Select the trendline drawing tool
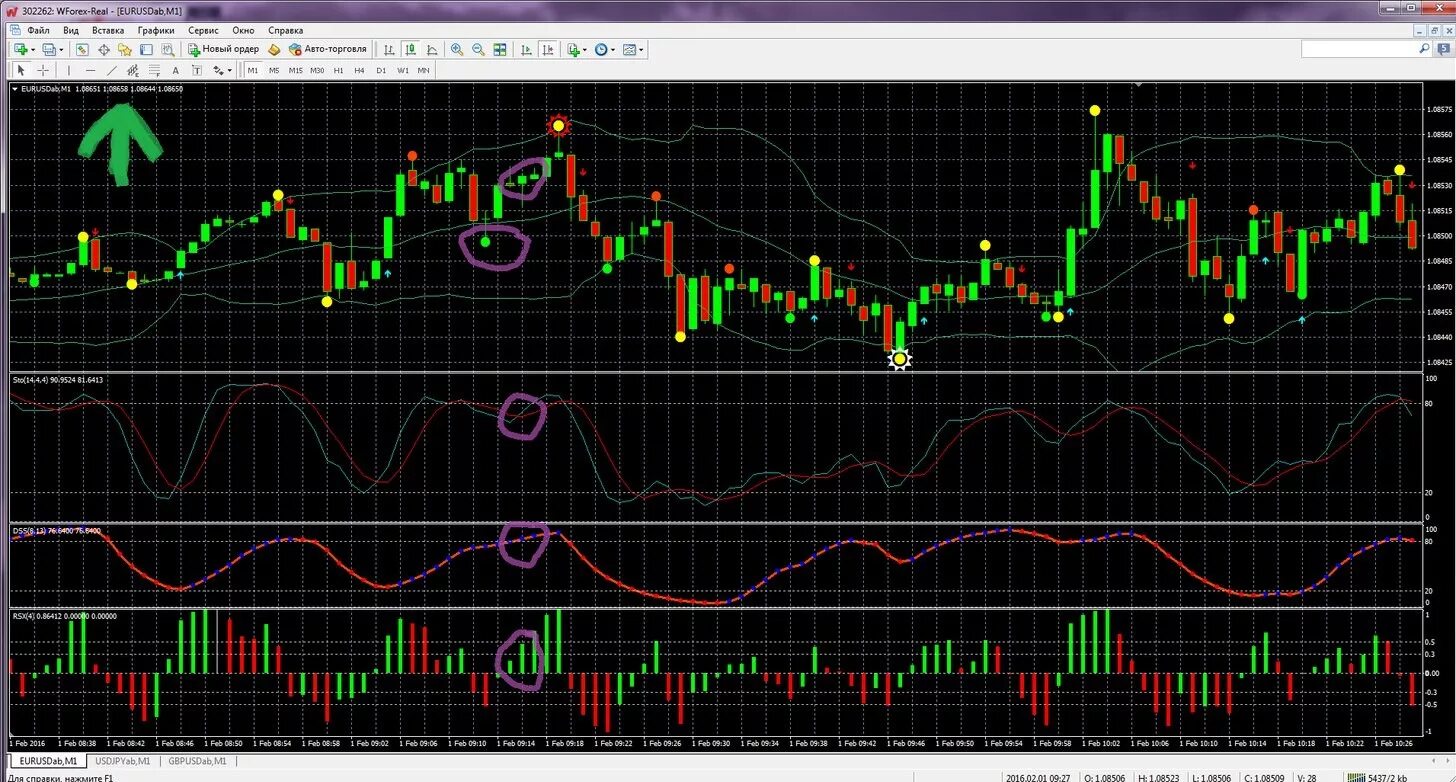1456x782 pixels. point(112,70)
